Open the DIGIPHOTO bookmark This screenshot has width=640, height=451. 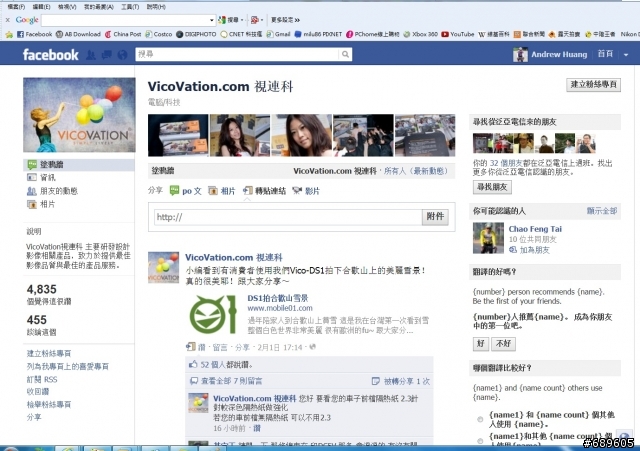click(196, 34)
